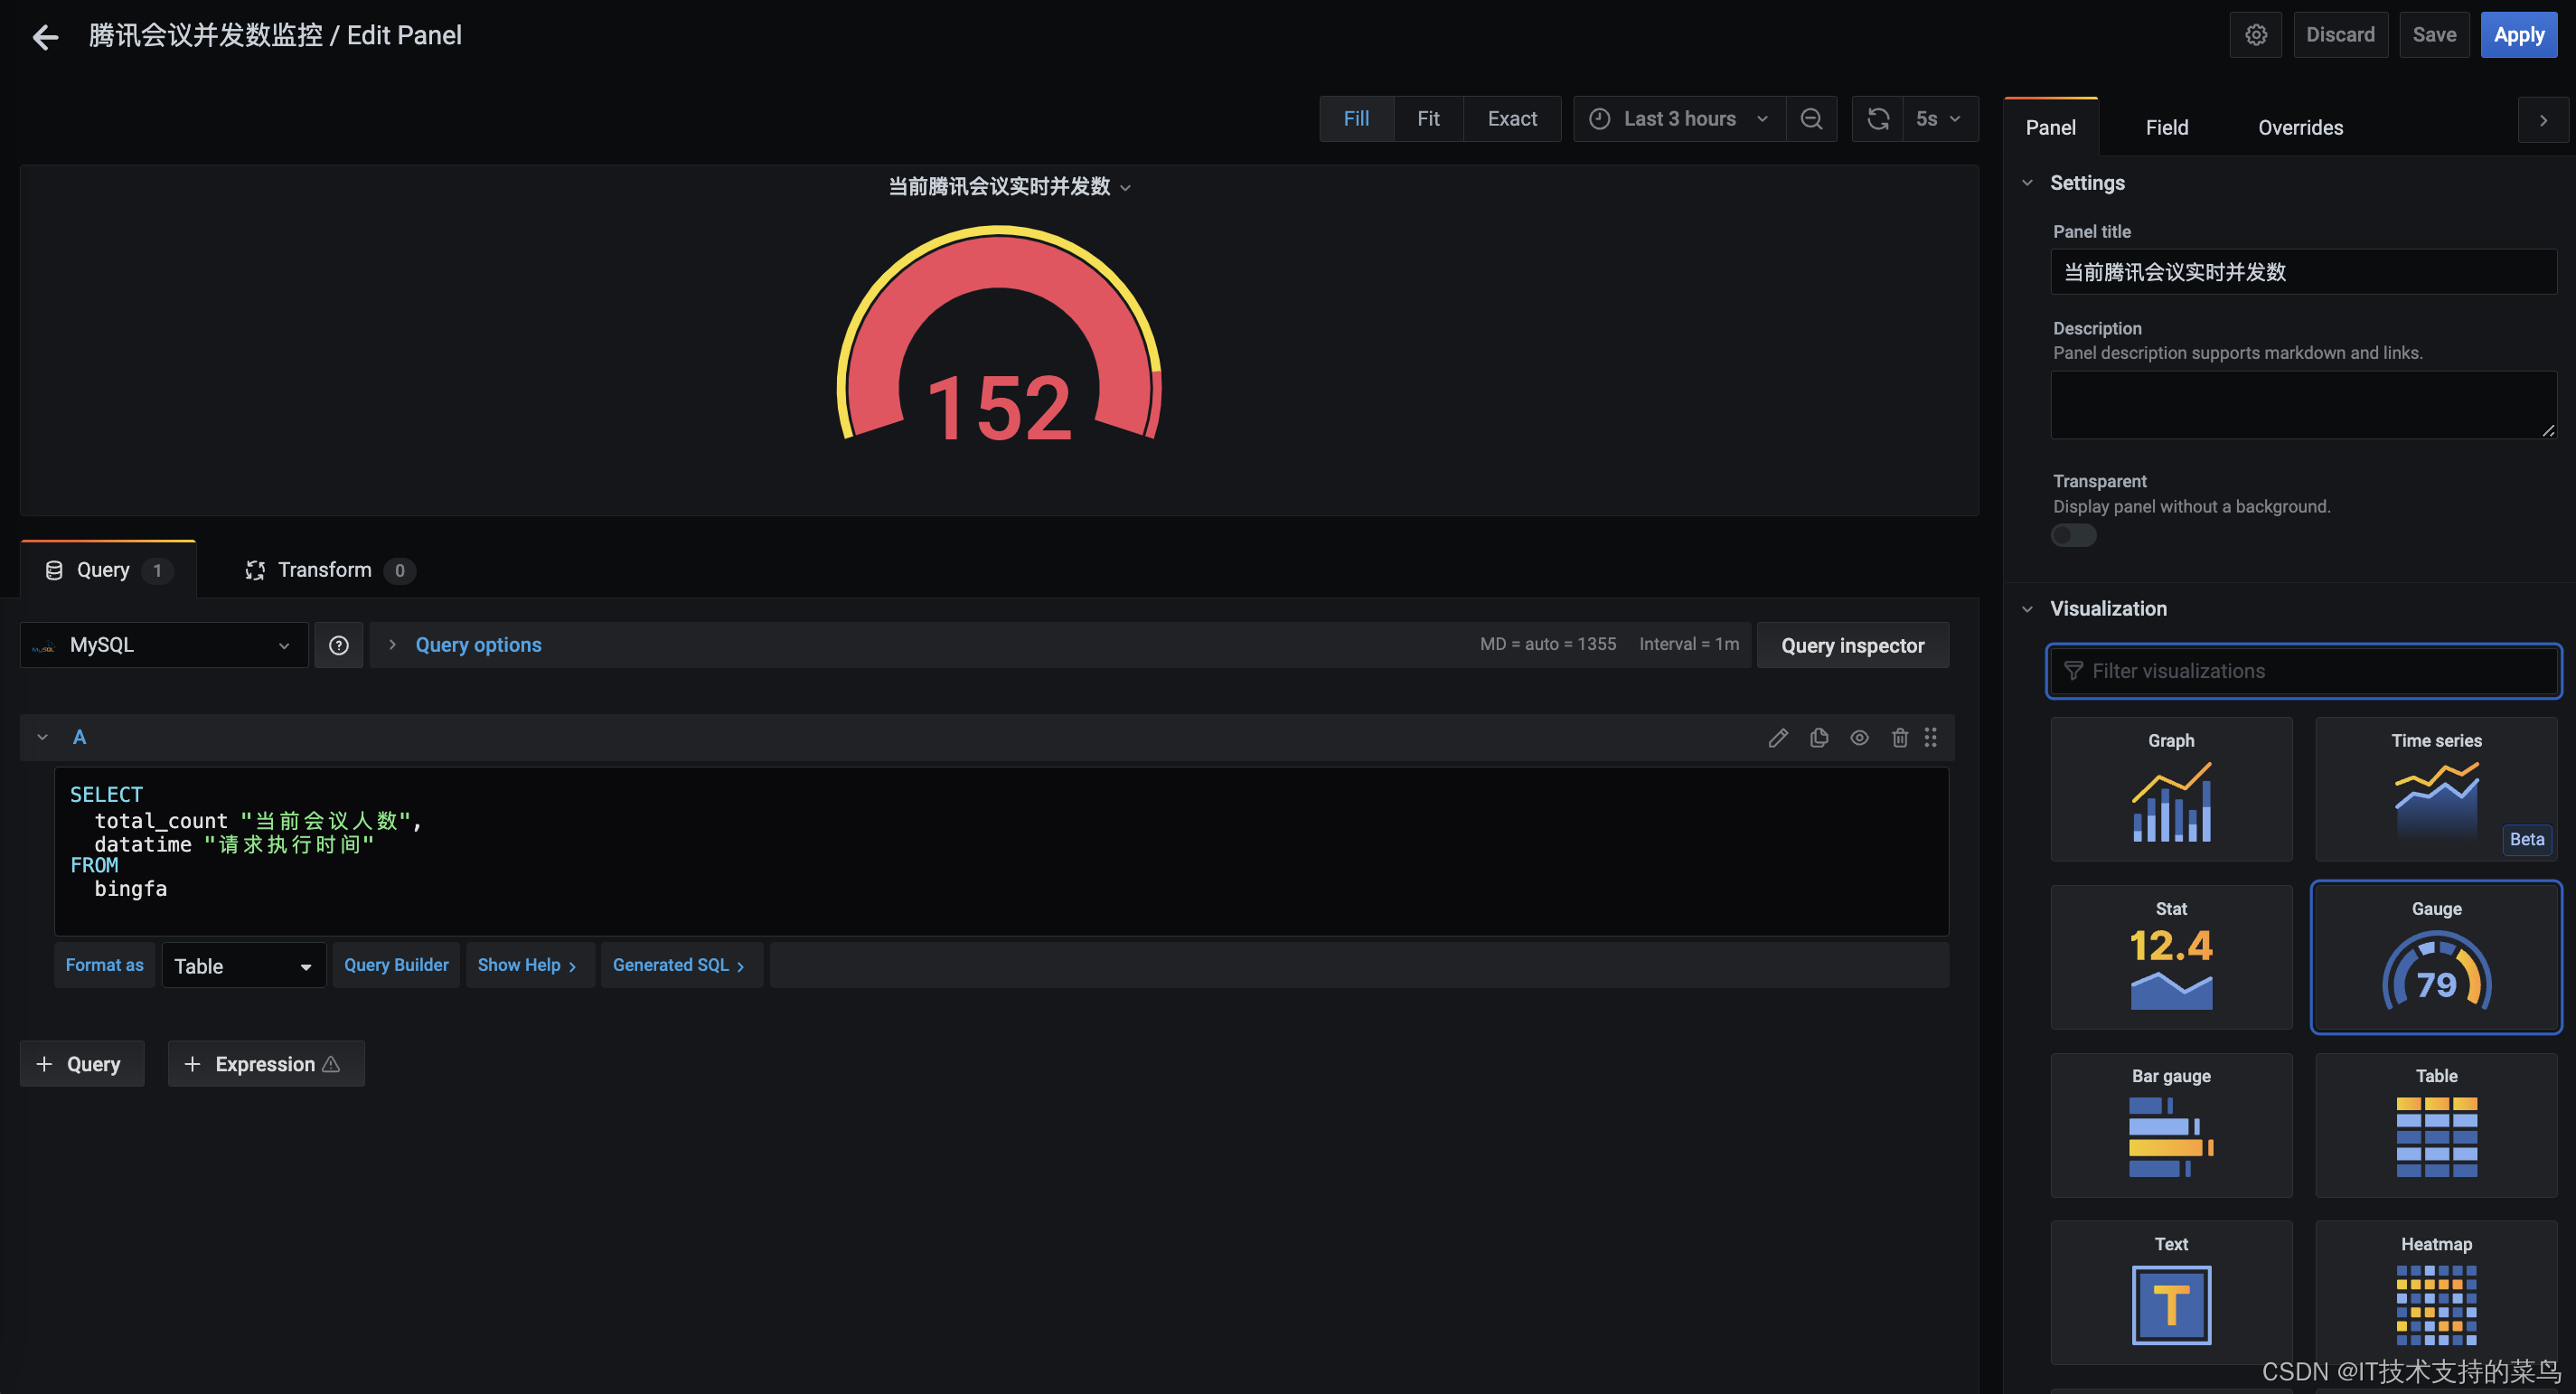
Task: Choose the Heatmap visualization
Action: click(2436, 1293)
